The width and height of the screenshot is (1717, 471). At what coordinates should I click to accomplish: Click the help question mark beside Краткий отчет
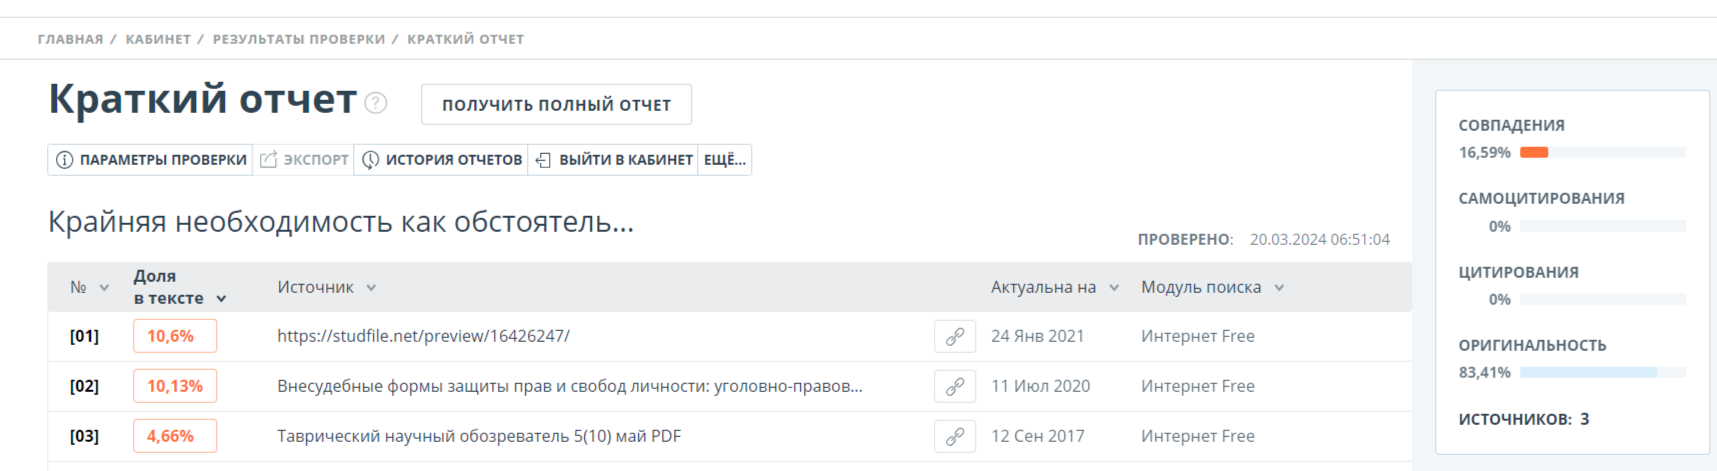(x=376, y=103)
